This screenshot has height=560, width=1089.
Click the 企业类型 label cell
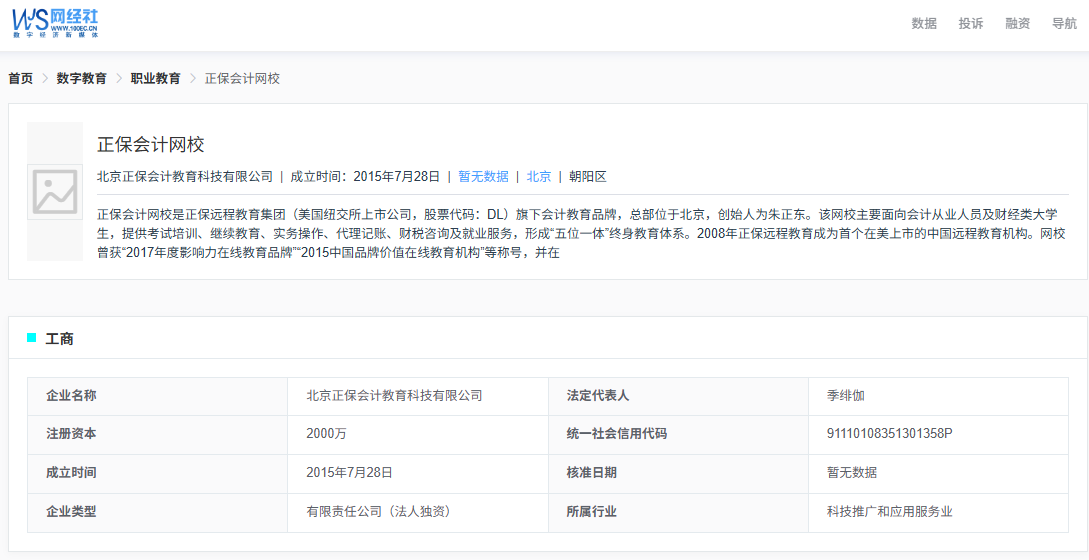[158, 513]
